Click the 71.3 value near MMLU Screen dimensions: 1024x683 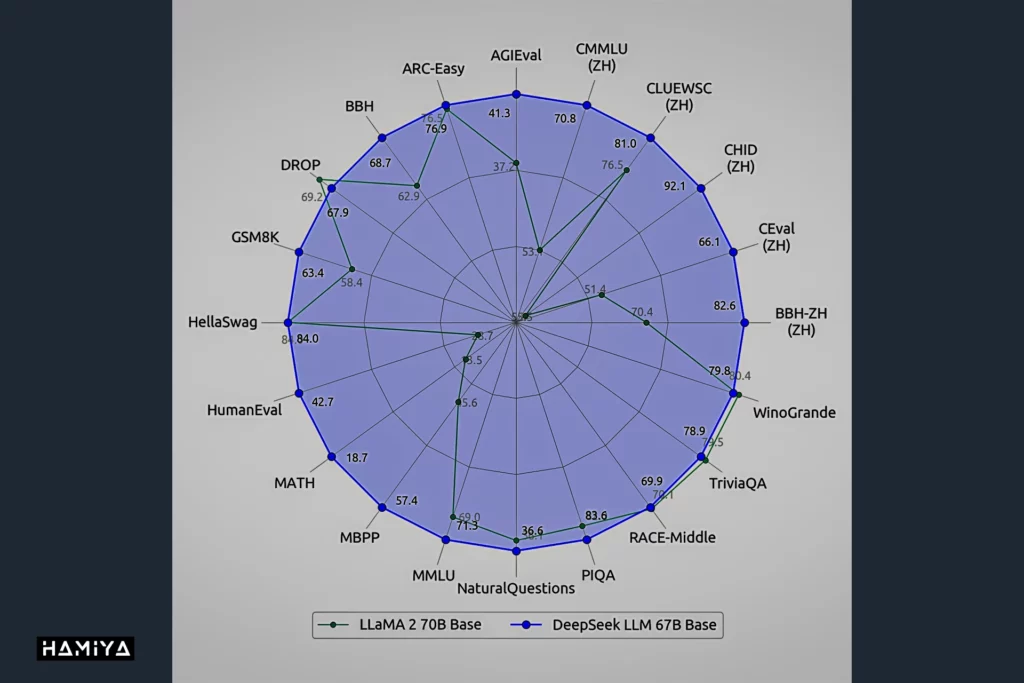[467, 526]
